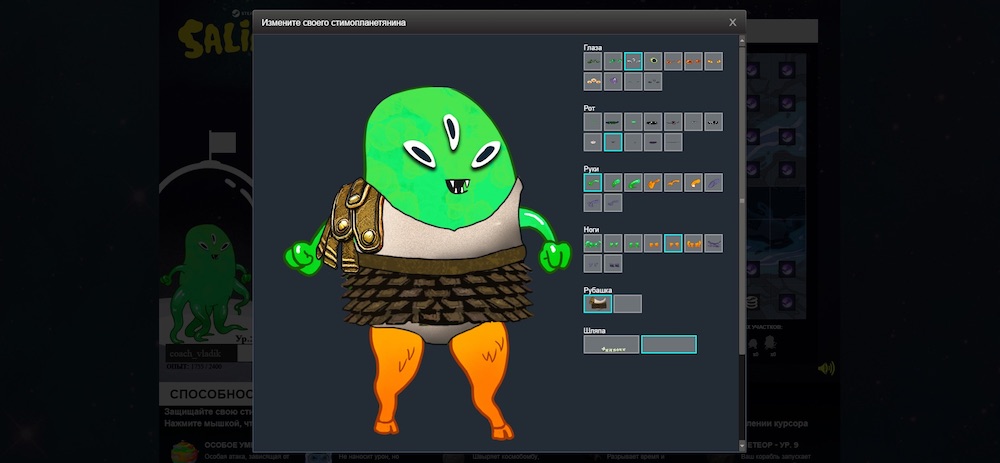Click the coach_vladik name field

[201, 353]
